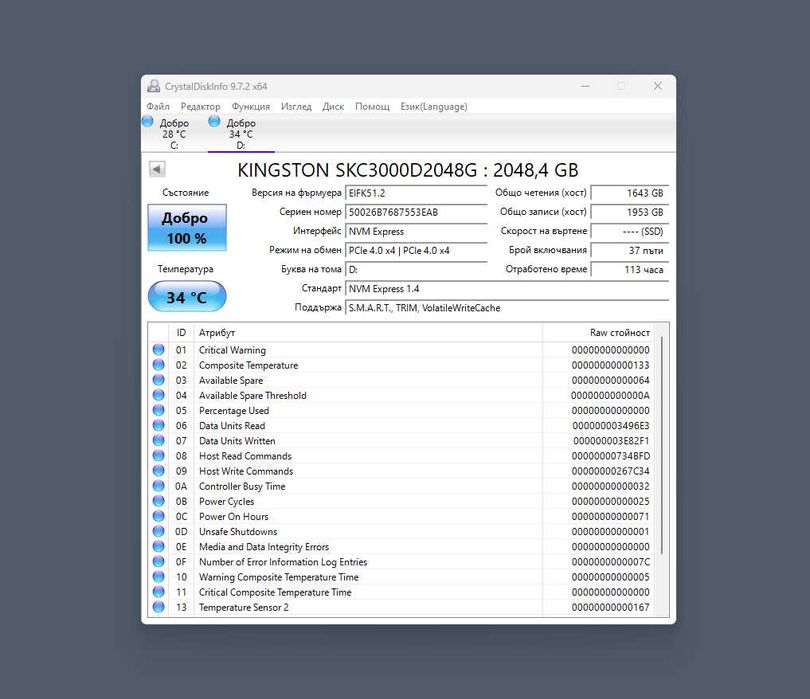Click the KINGSTON SKC3000D2048G model title
Viewport: 810px width, 699px height.
(x=408, y=170)
